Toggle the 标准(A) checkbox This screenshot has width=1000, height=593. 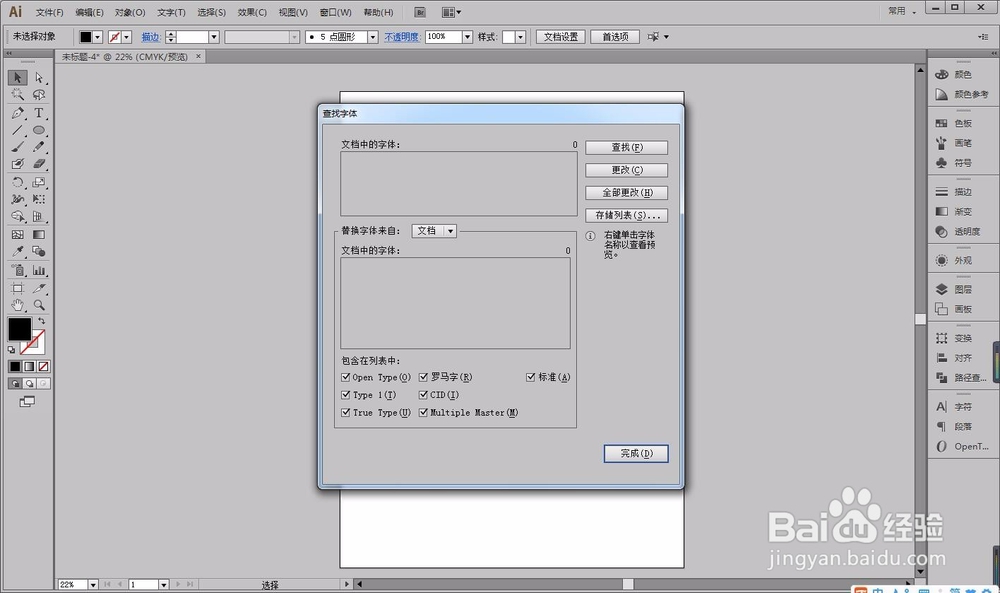pyautogui.click(x=531, y=377)
